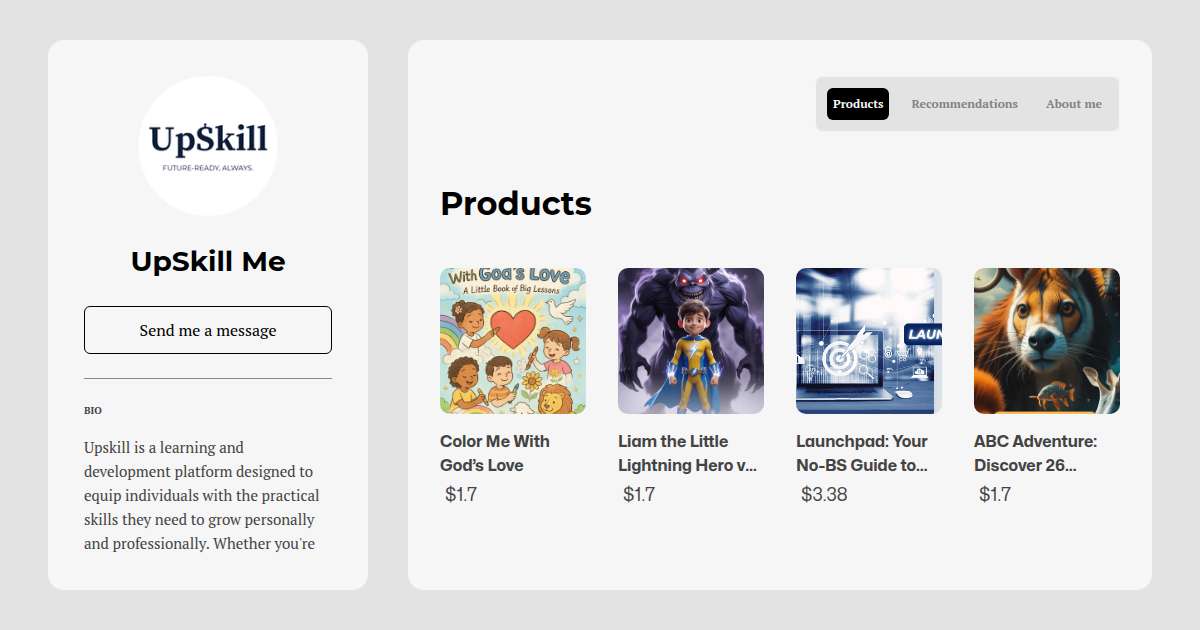Click the Send me a message button

click(x=208, y=330)
